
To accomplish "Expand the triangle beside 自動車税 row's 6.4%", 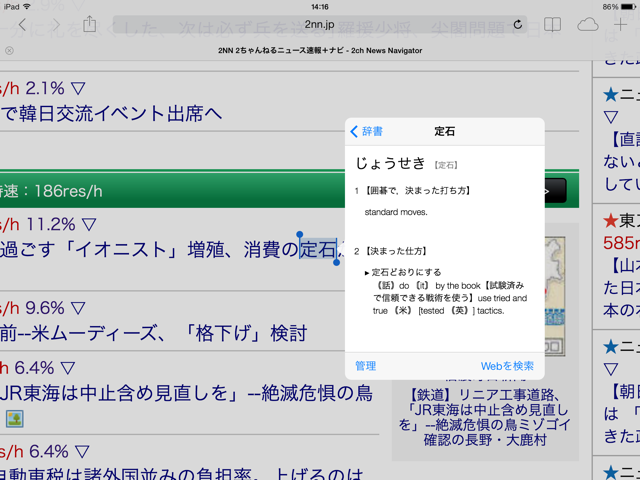I will coord(82,452).
